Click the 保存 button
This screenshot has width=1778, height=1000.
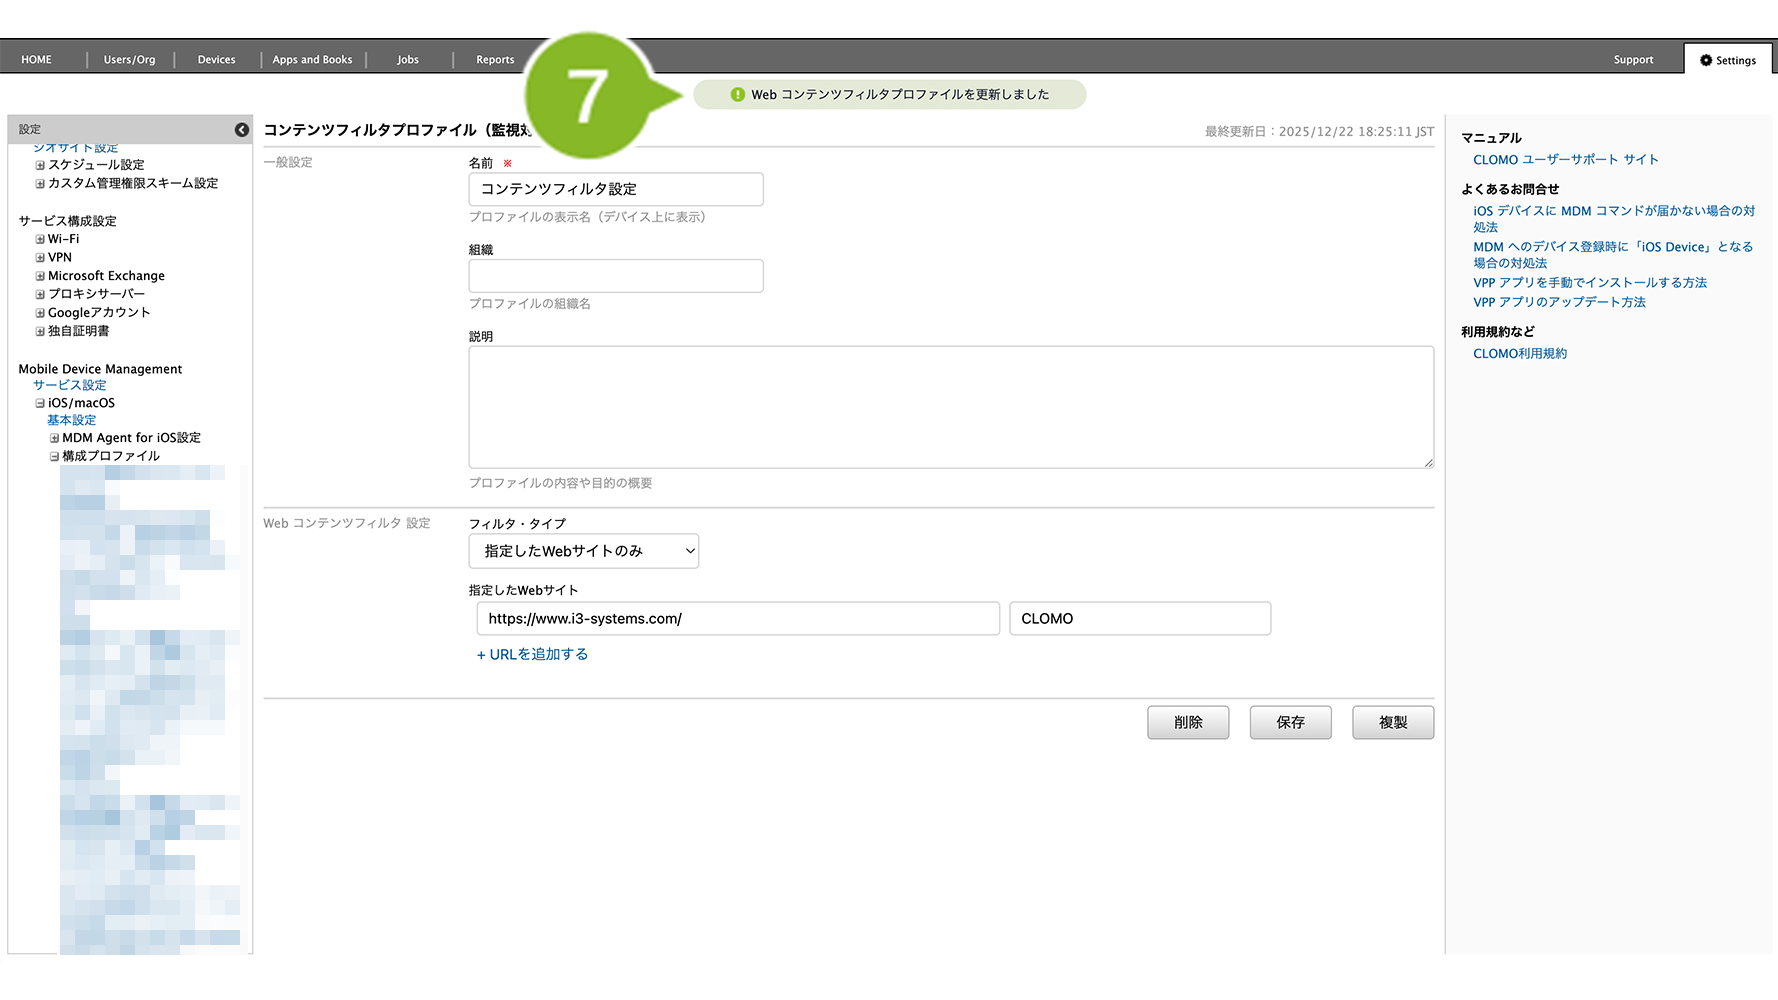pyautogui.click(x=1290, y=722)
